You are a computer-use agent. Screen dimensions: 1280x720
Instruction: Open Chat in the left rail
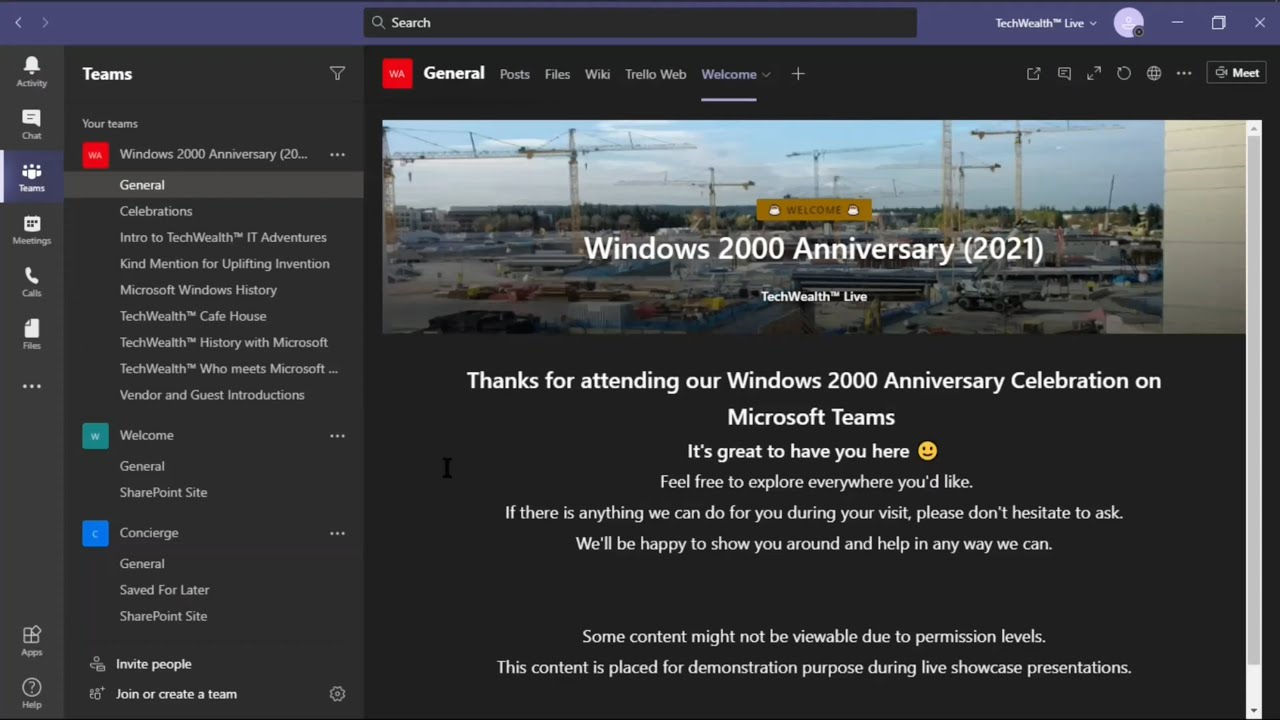coord(31,124)
